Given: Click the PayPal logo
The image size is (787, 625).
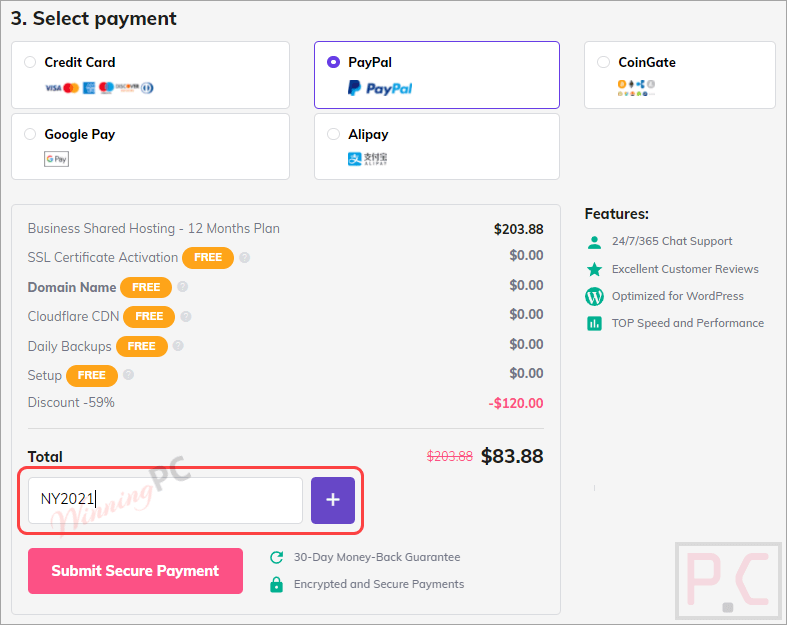Looking at the screenshot, I should pyautogui.click(x=380, y=88).
